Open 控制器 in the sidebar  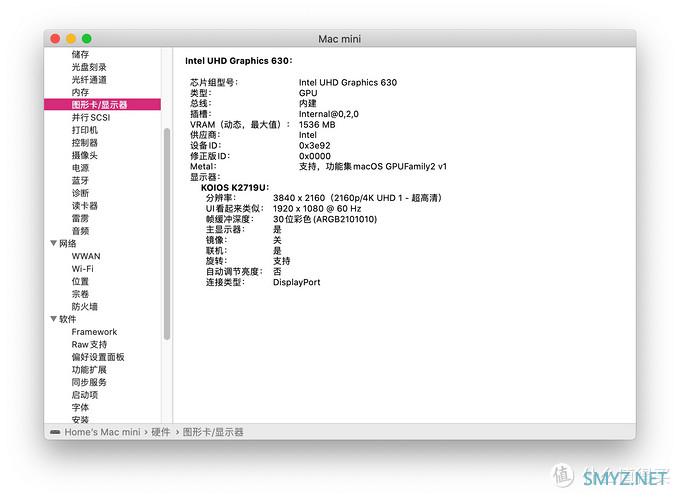click(85, 142)
